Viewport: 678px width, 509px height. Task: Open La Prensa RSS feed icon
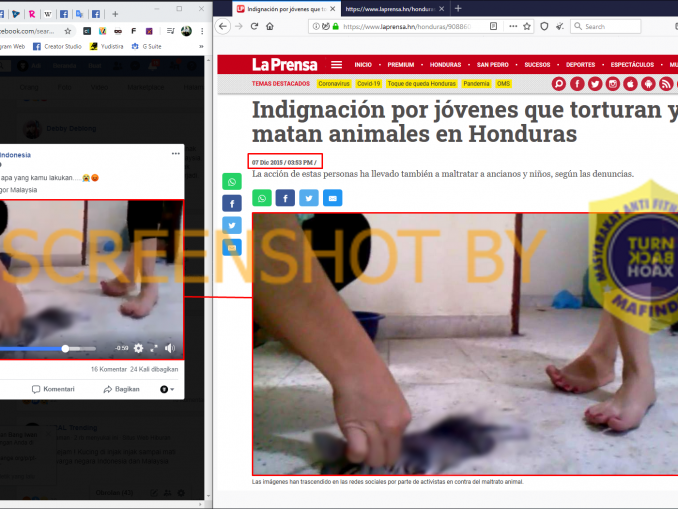pos(666,83)
